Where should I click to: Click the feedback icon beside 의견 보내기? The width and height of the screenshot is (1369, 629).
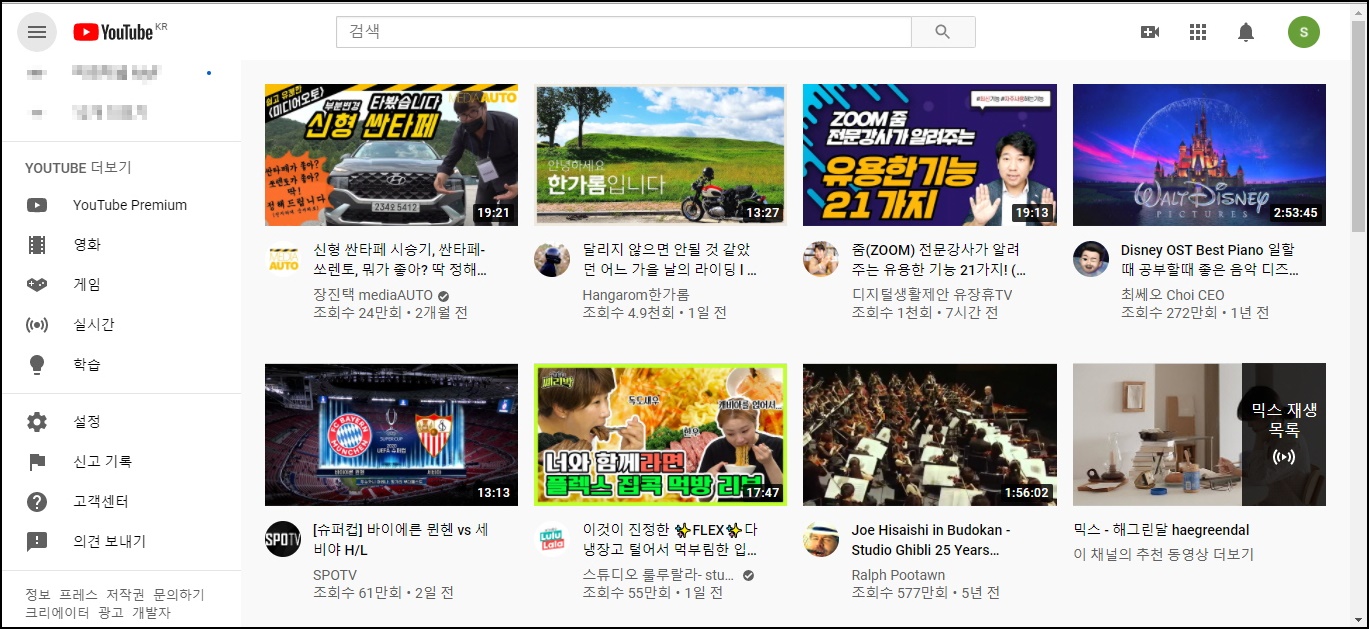pos(37,542)
